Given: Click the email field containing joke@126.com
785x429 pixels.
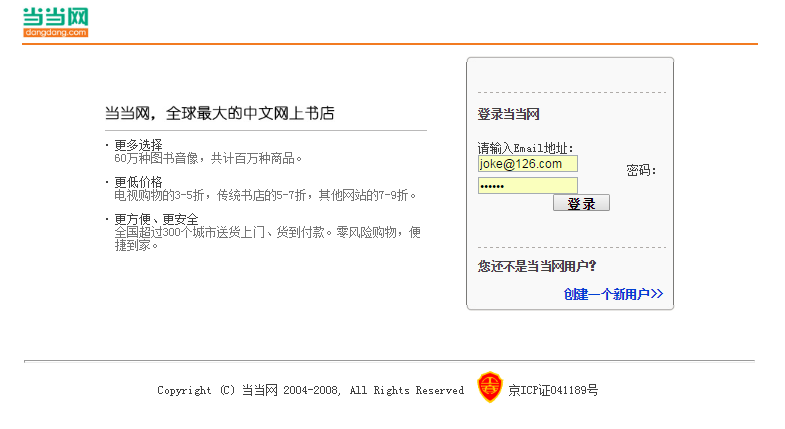Looking at the screenshot, I should pyautogui.click(x=528, y=164).
